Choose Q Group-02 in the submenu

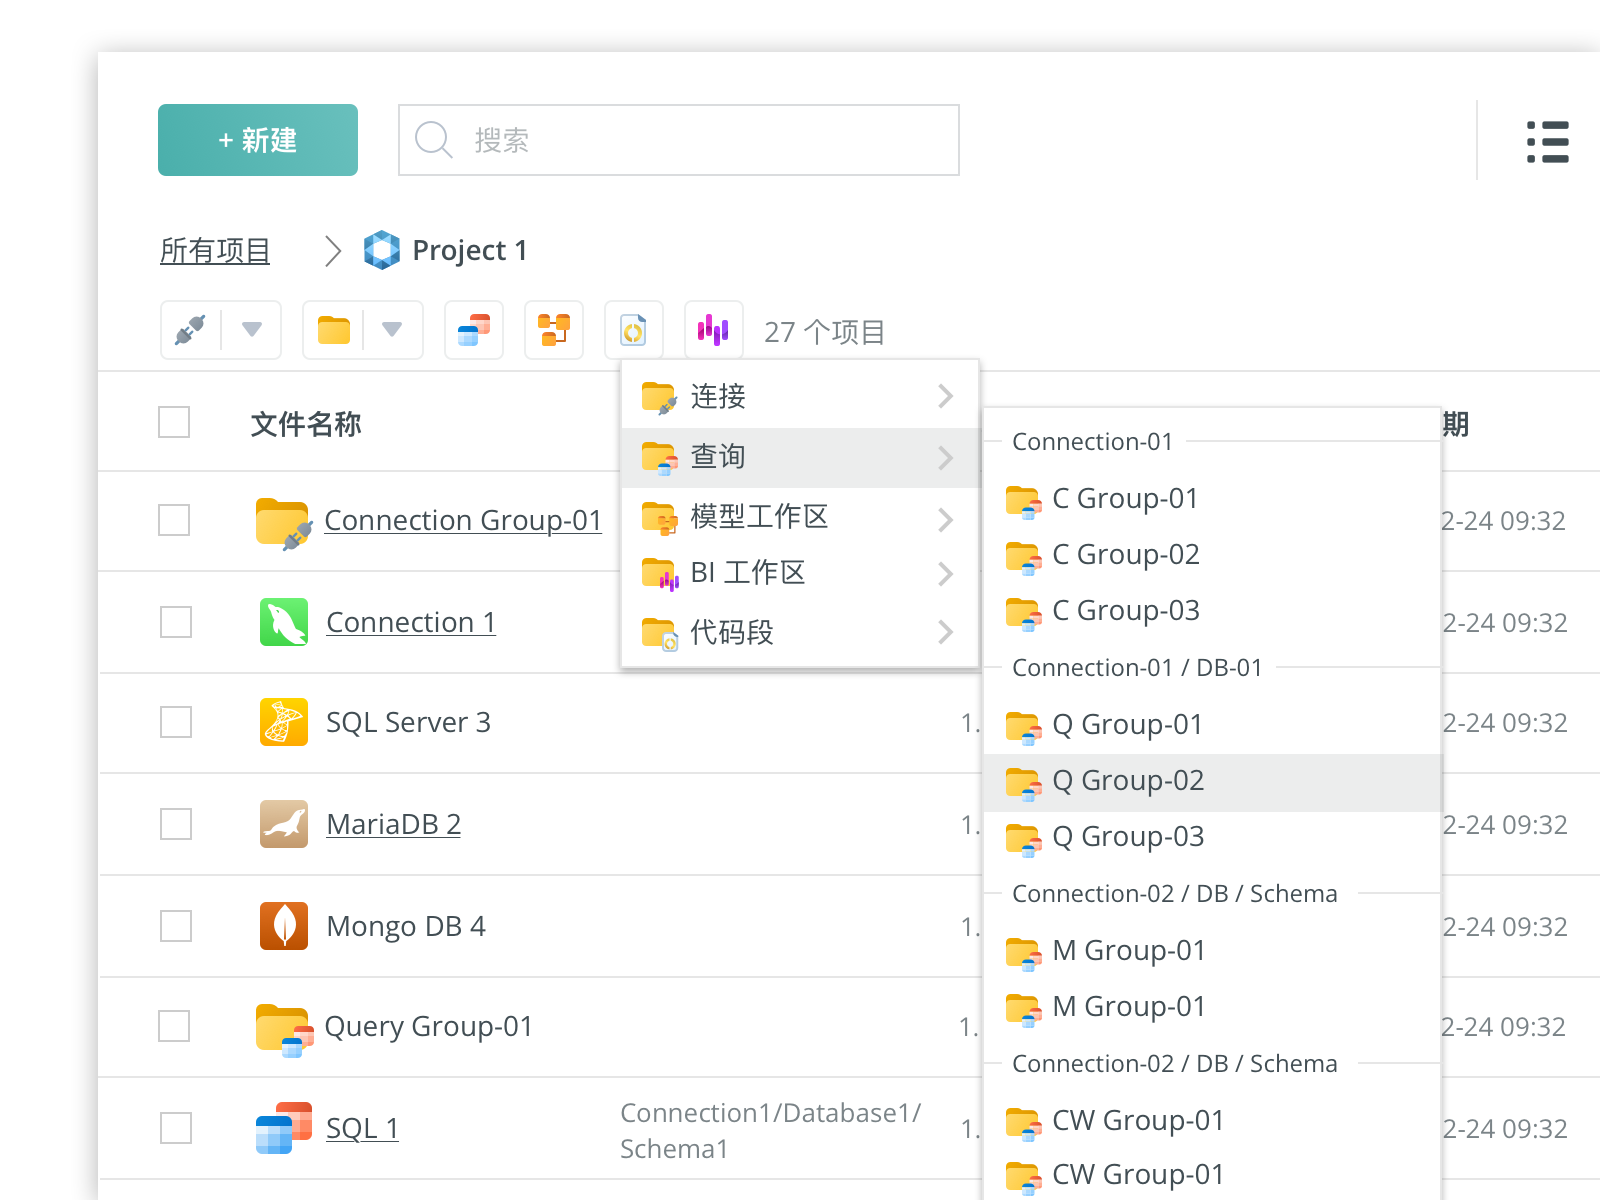[x=1127, y=781]
